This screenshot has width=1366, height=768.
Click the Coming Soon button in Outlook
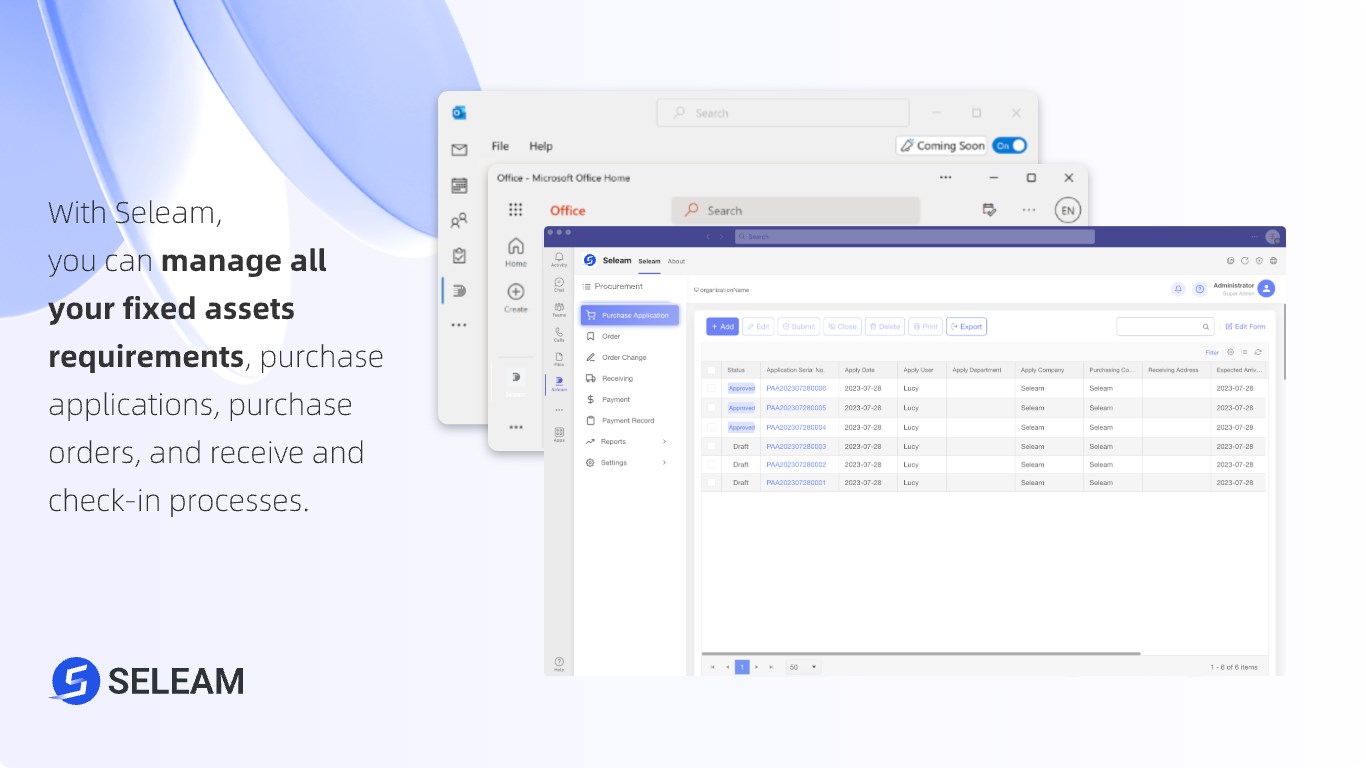pyautogui.click(x=941, y=146)
